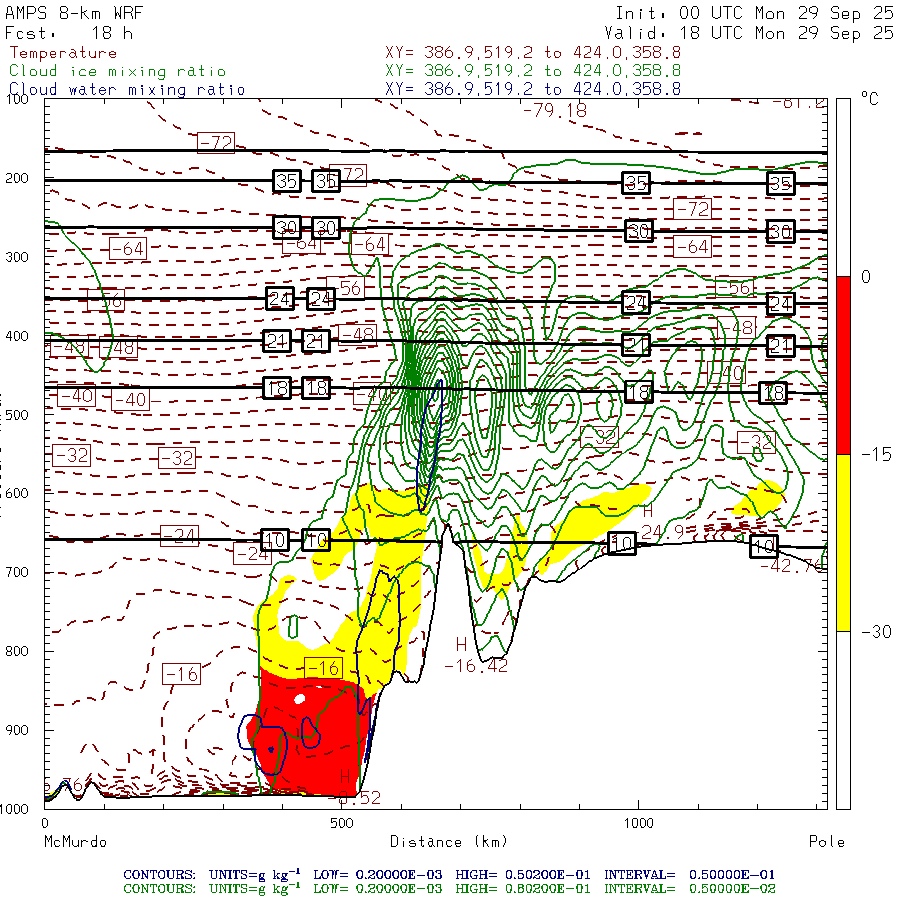Click the "-79.18" temperature value near the top

point(555,110)
